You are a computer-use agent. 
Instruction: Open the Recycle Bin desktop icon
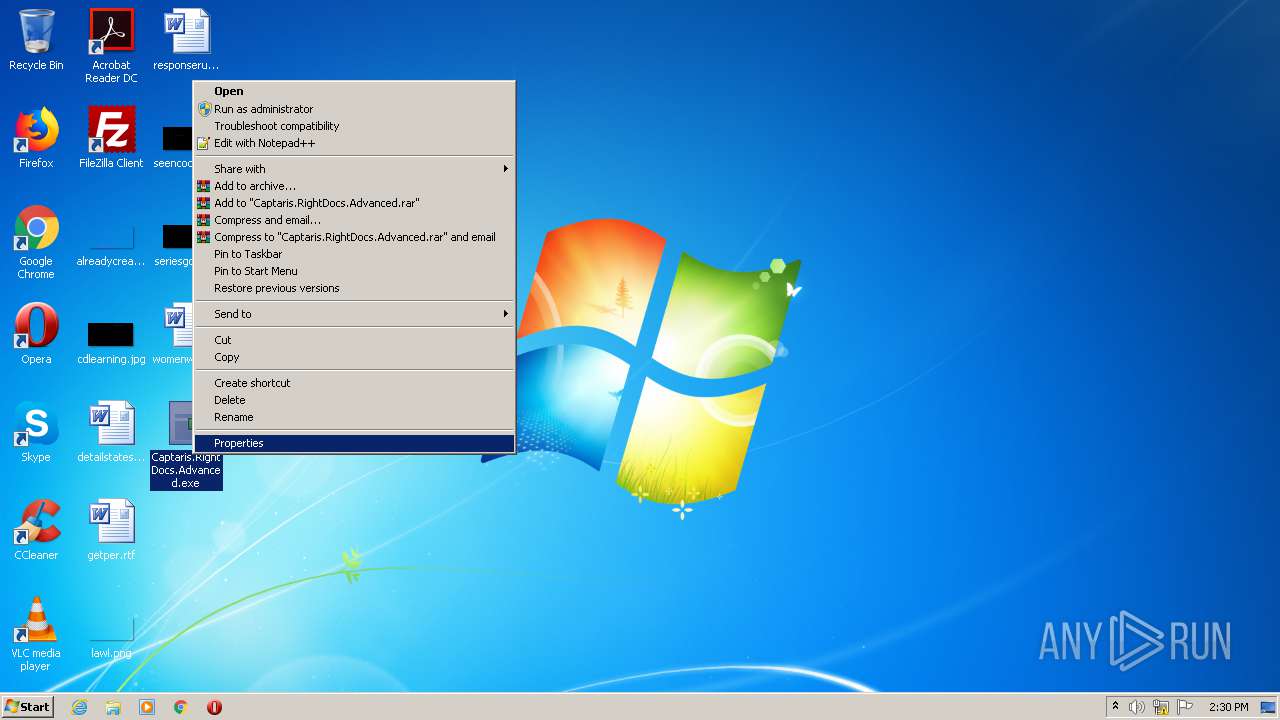(x=36, y=40)
